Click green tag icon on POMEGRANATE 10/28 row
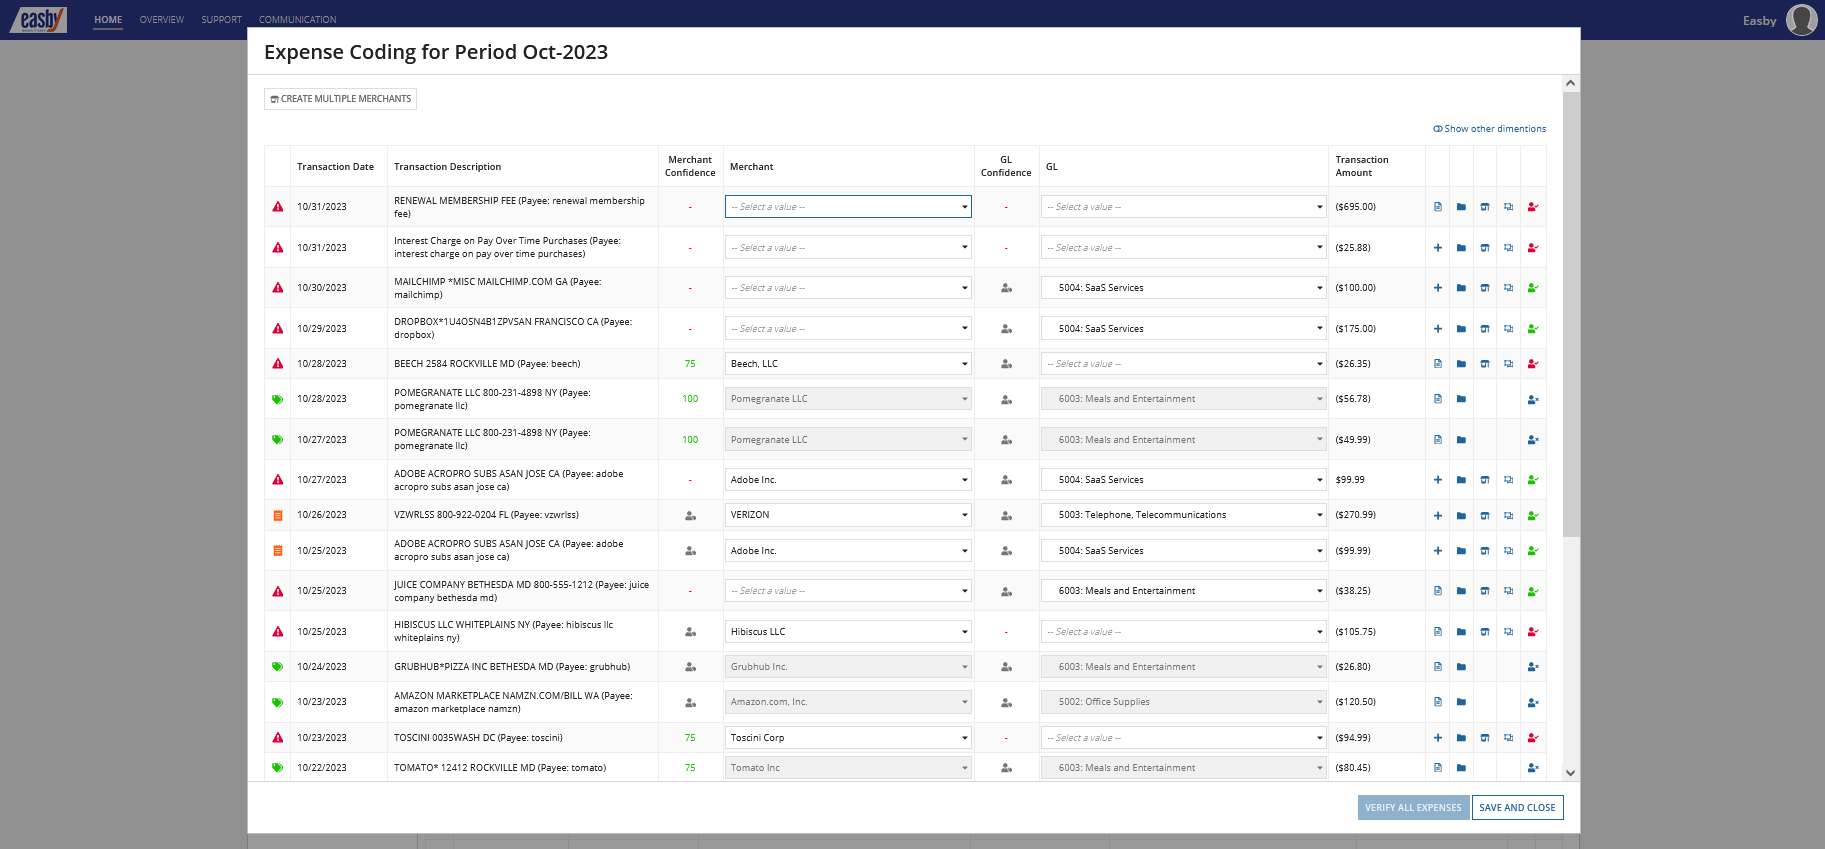The height and width of the screenshot is (849, 1825). pyautogui.click(x=278, y=399)
